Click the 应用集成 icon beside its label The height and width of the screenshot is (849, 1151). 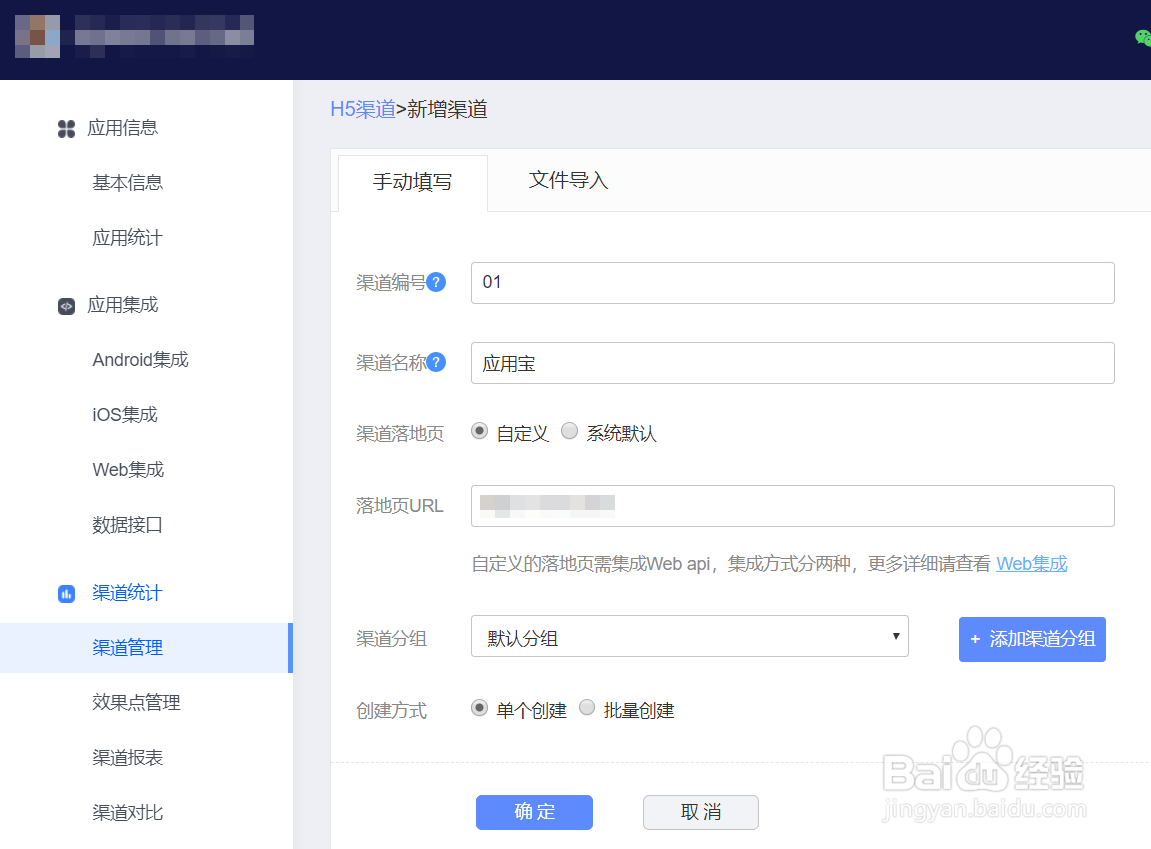click(65, 305)
